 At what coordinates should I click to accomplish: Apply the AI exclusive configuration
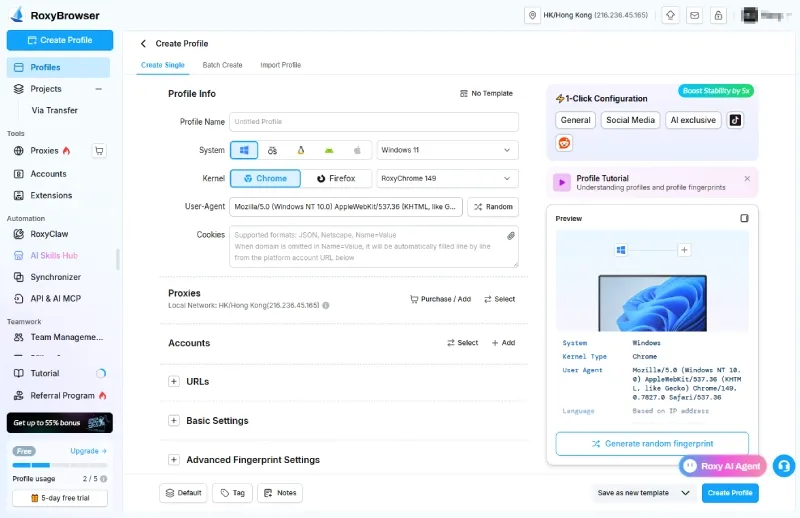(x=693, y=120)
